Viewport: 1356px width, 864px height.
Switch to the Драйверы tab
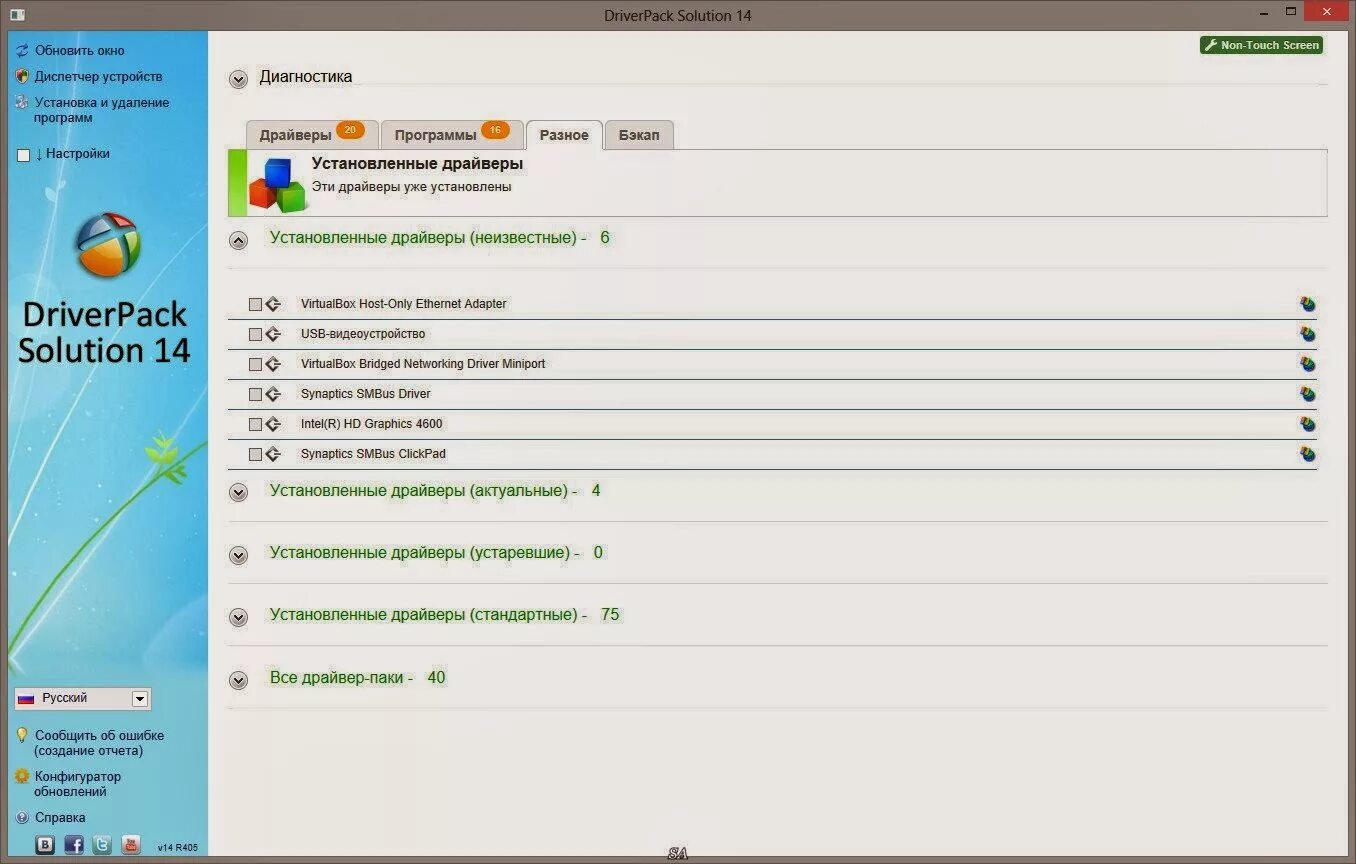pyautogui.click(x=312, y=134)
